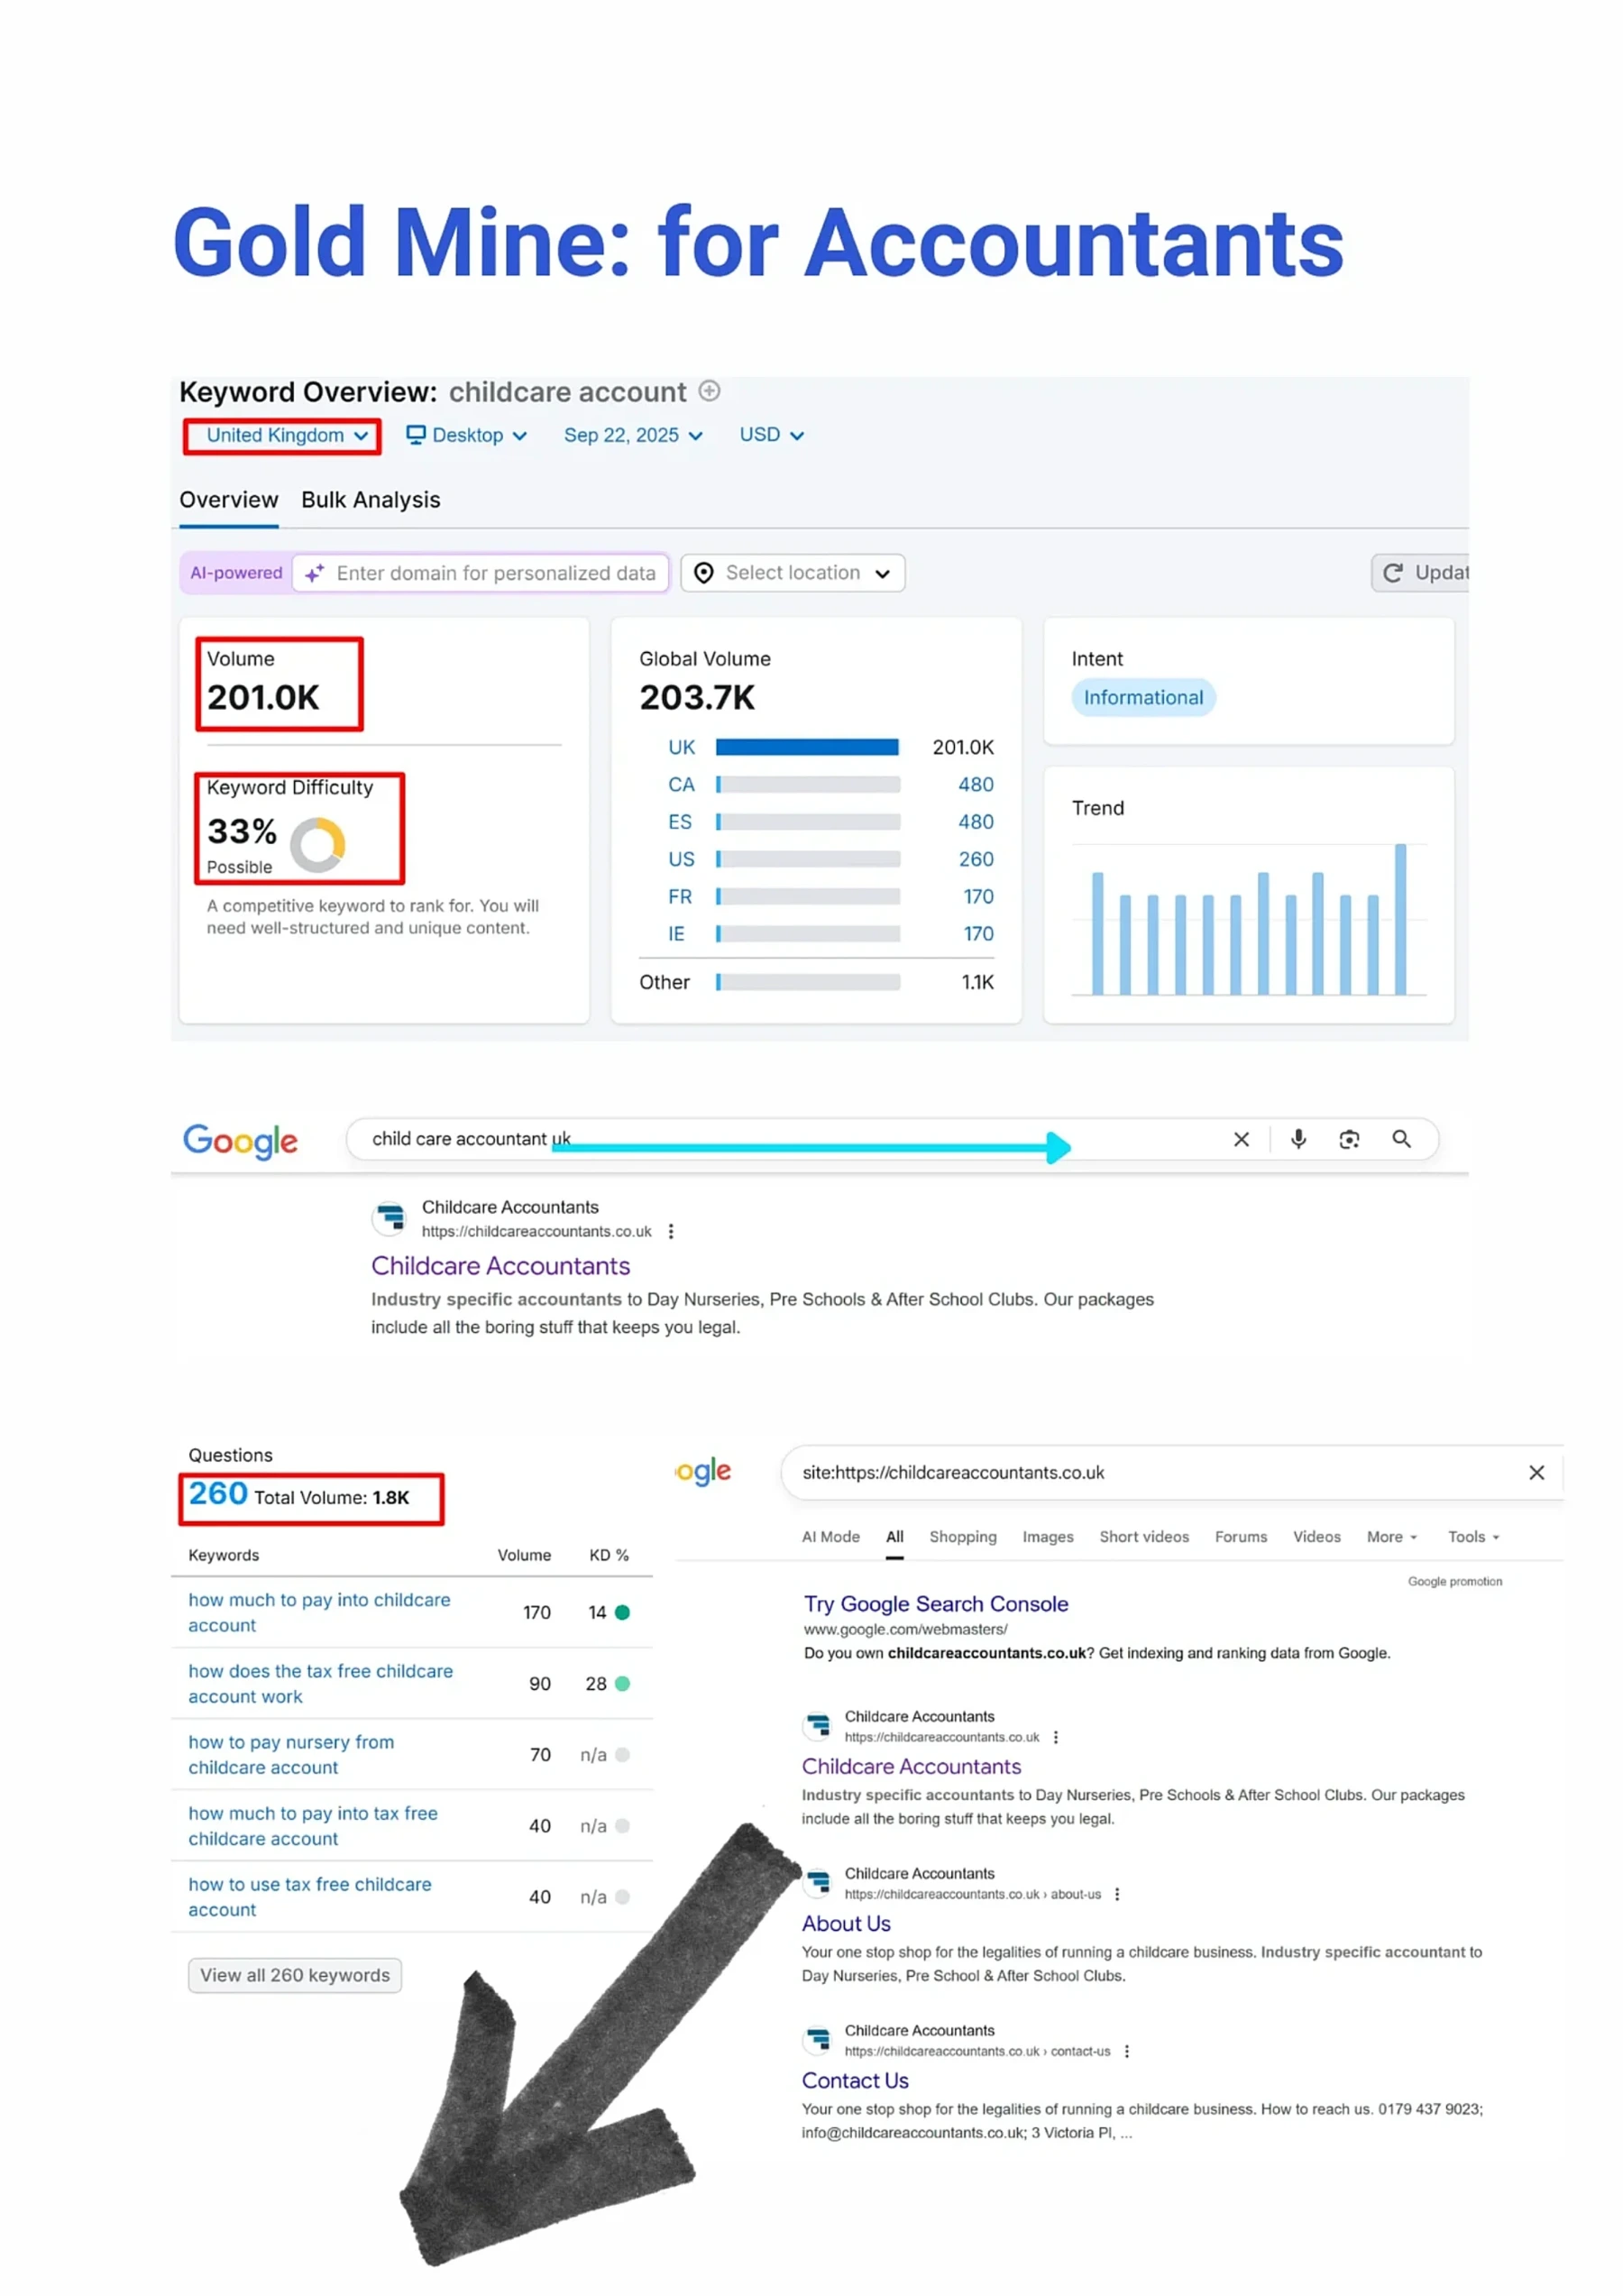The image size is (1623, 2296).
Task: Click the UK global volume bar
Action: pyautogui.click(x=807, y=747)
